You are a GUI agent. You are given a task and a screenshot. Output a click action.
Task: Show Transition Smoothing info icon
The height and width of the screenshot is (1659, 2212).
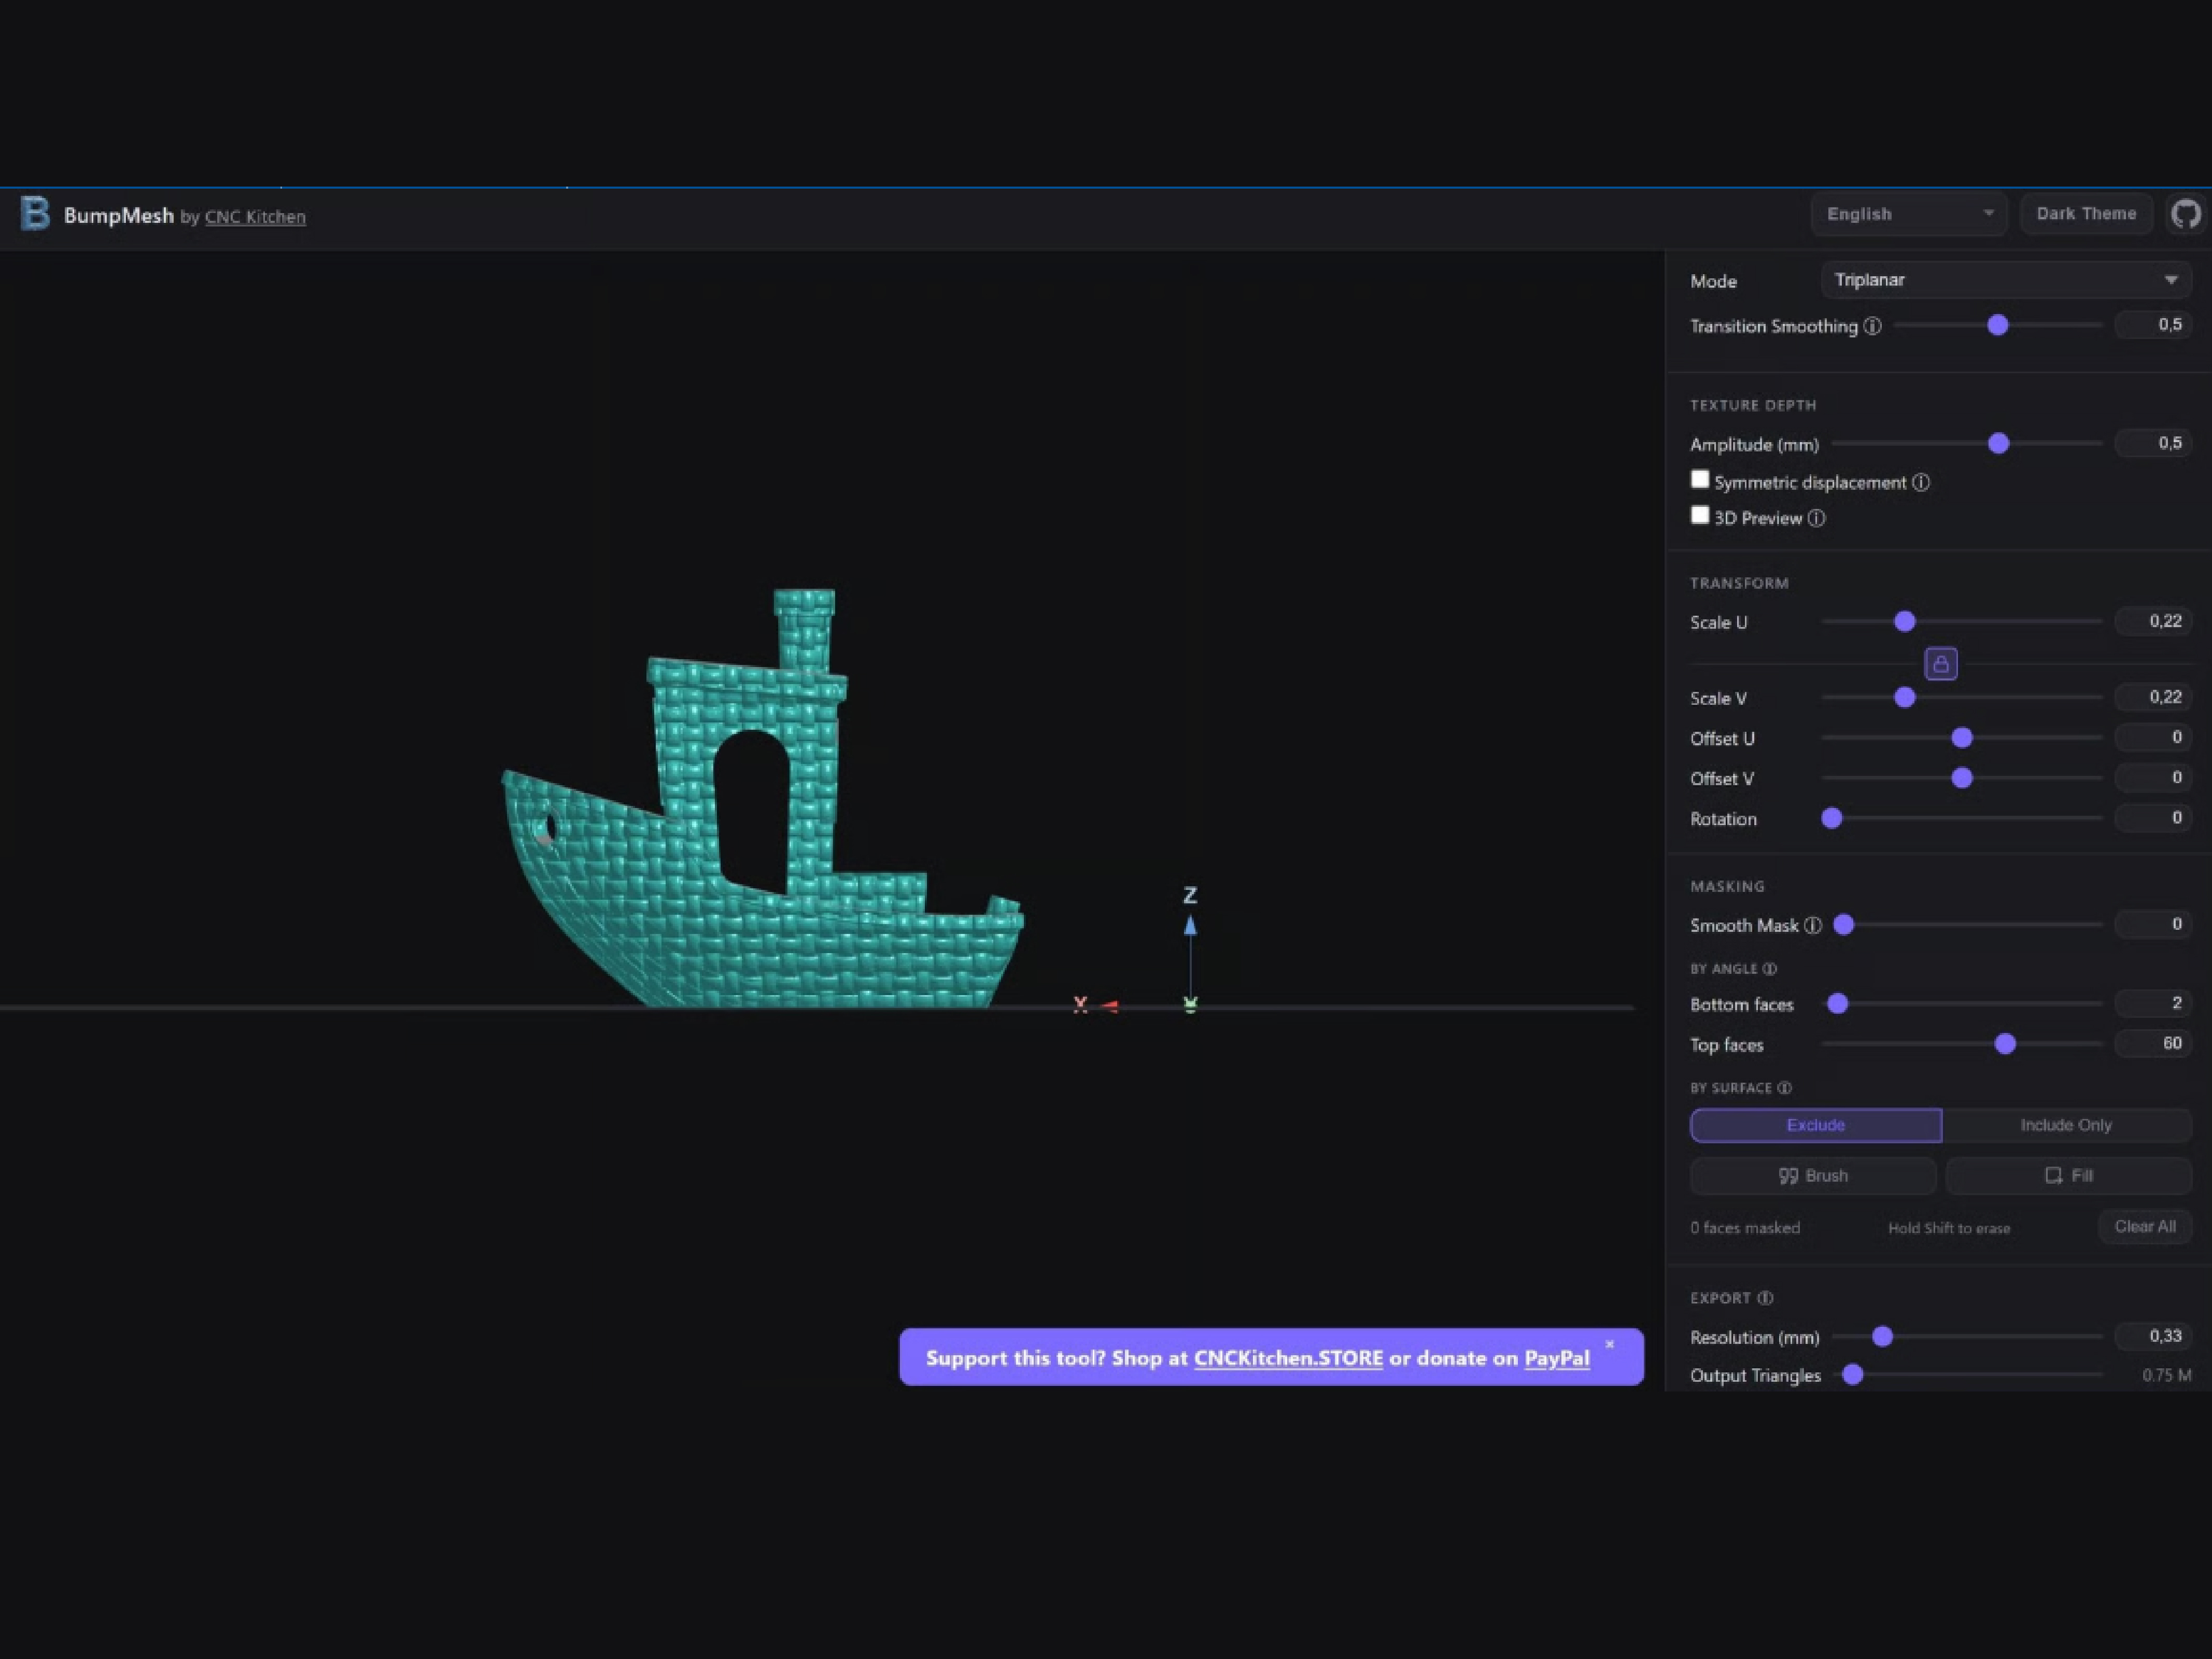point(1872,326)
